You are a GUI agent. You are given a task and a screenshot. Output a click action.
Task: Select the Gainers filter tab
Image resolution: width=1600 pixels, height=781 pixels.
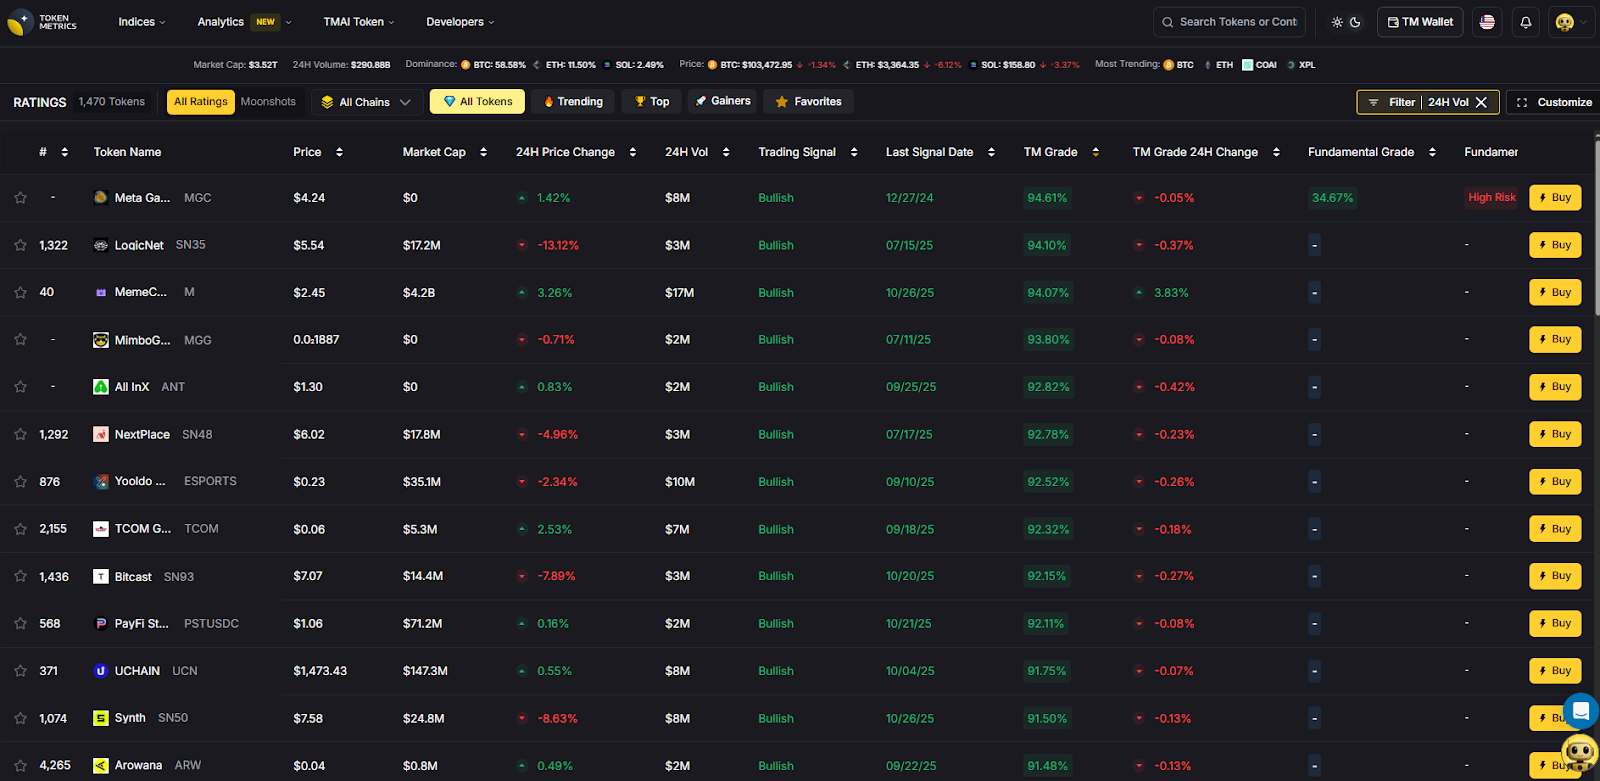pos(722,102)
